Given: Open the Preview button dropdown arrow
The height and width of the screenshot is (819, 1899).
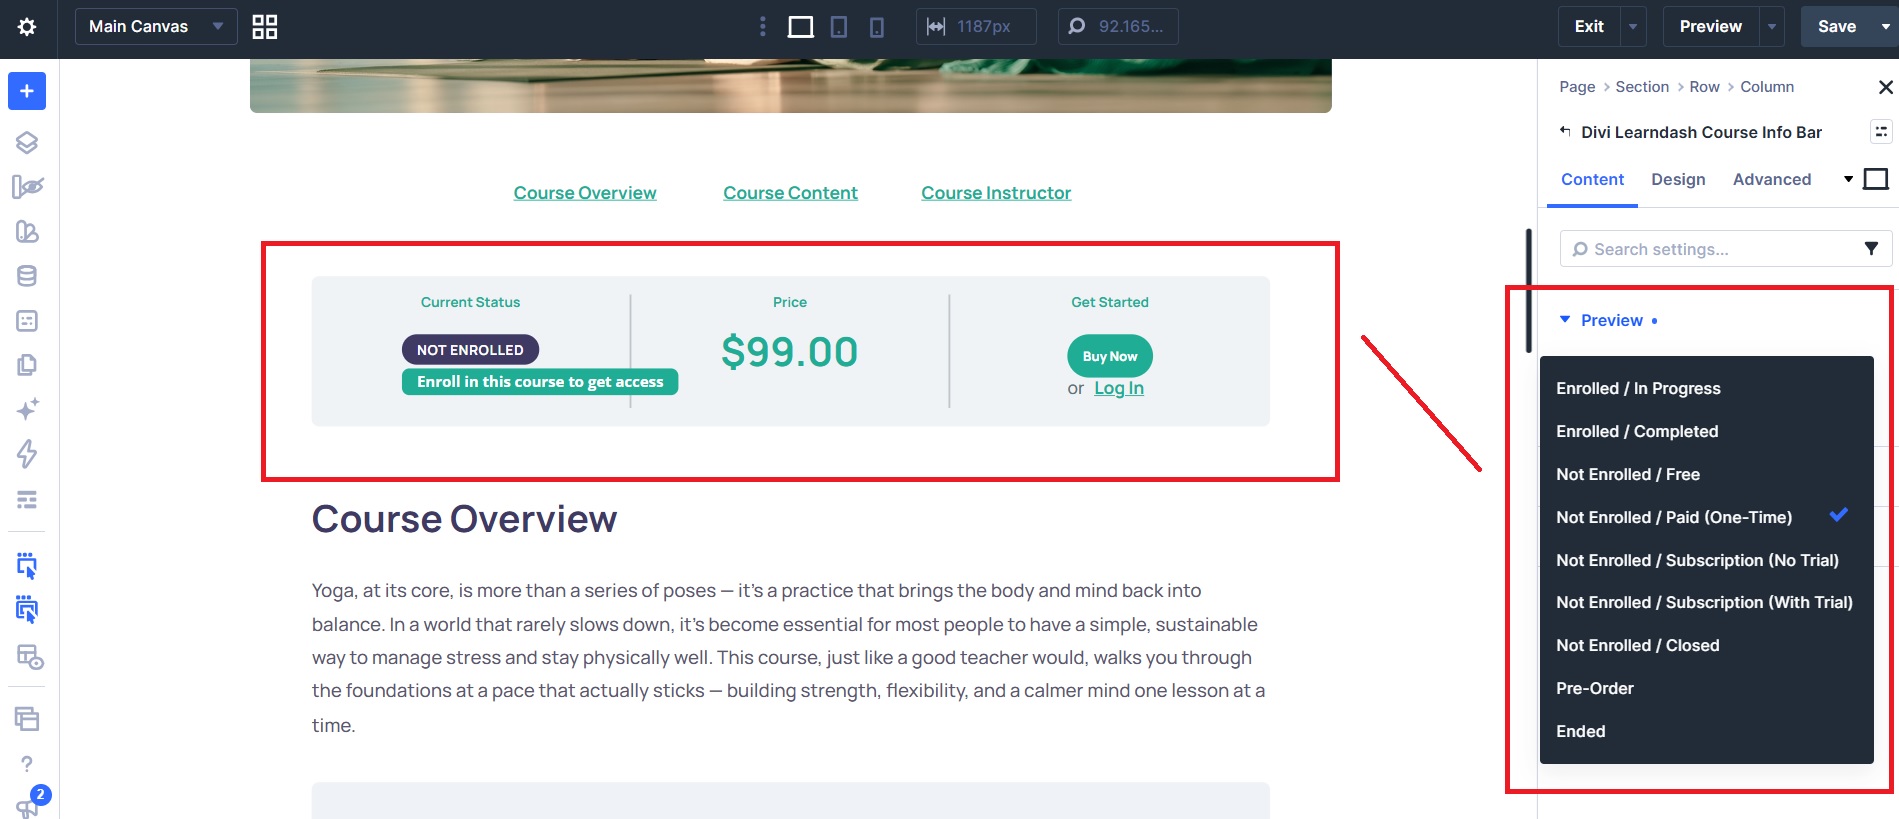Looking at the screenshot, I should coord(1771,27).
